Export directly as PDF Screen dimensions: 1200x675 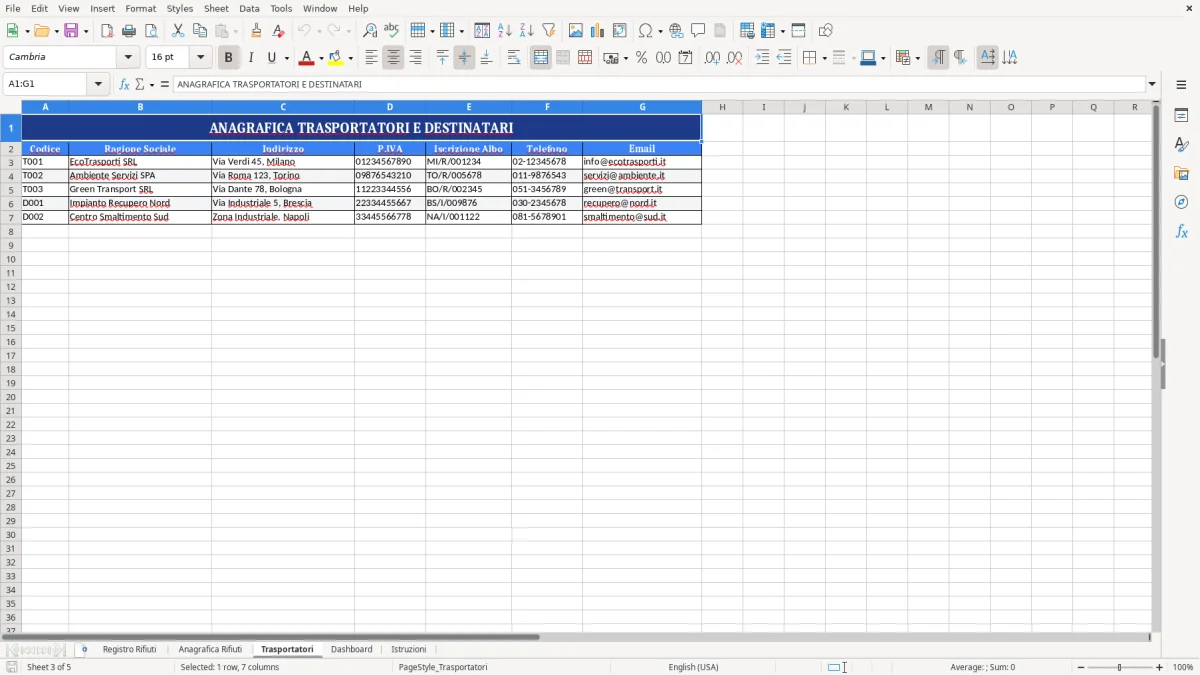pyautogui.click(x=107, y=31)
